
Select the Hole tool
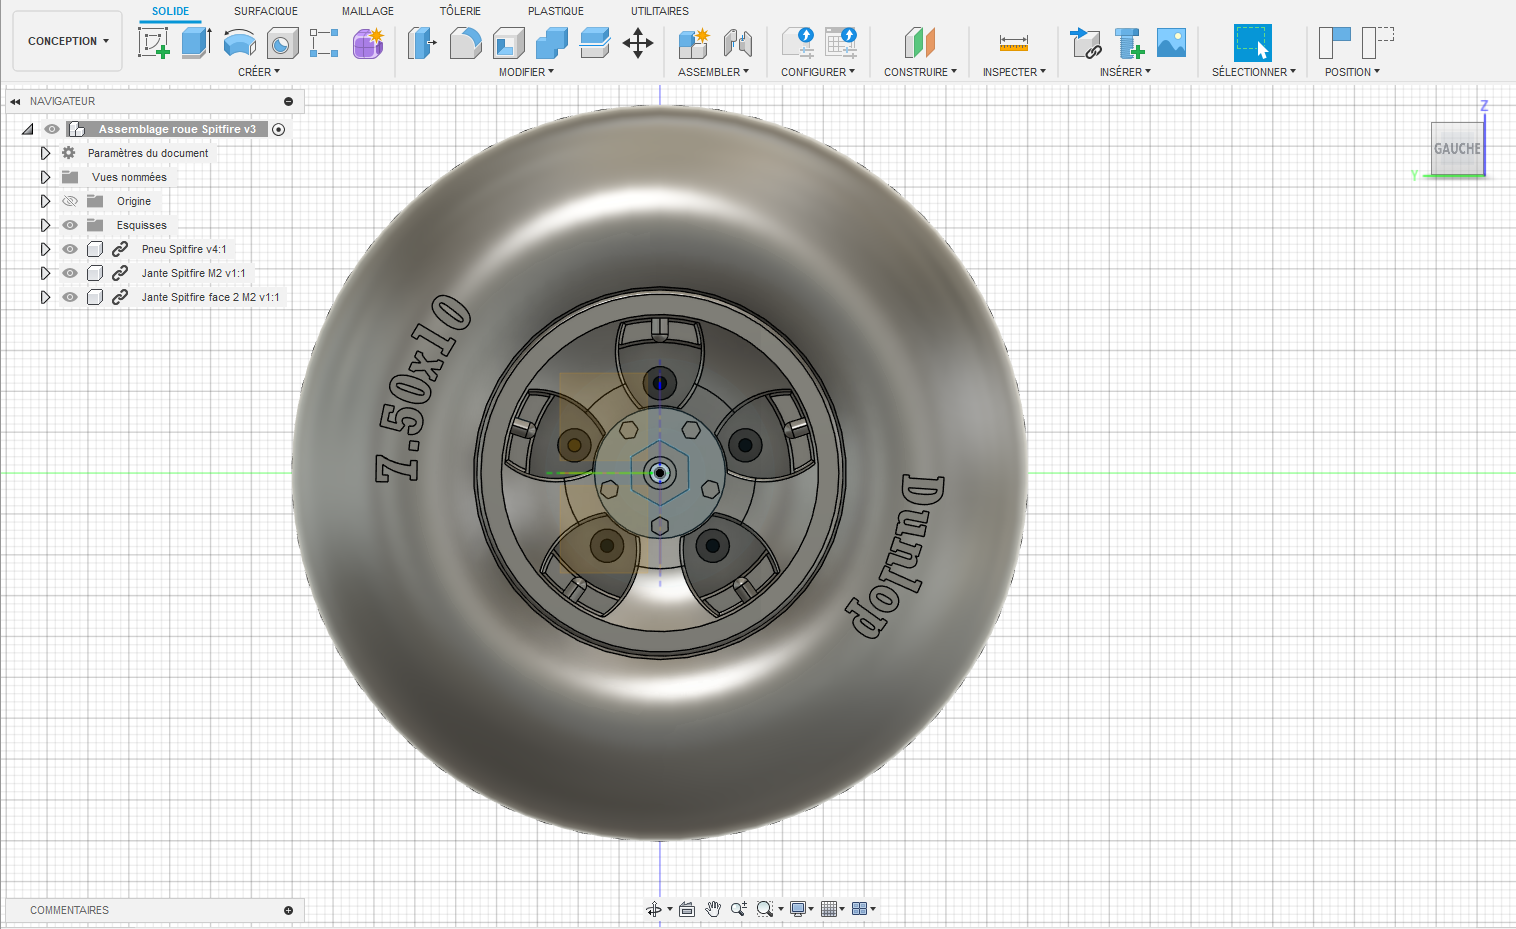(283, 43)
